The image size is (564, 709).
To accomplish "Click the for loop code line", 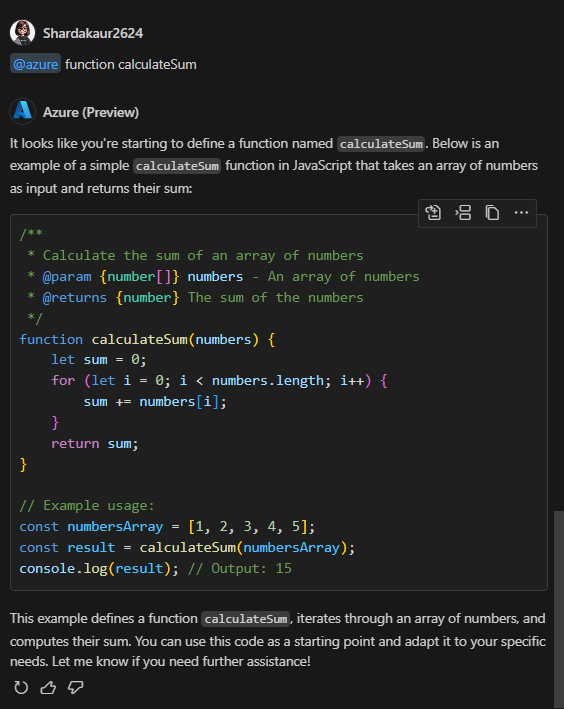I will pyautogui.click(x=219, y=381).
